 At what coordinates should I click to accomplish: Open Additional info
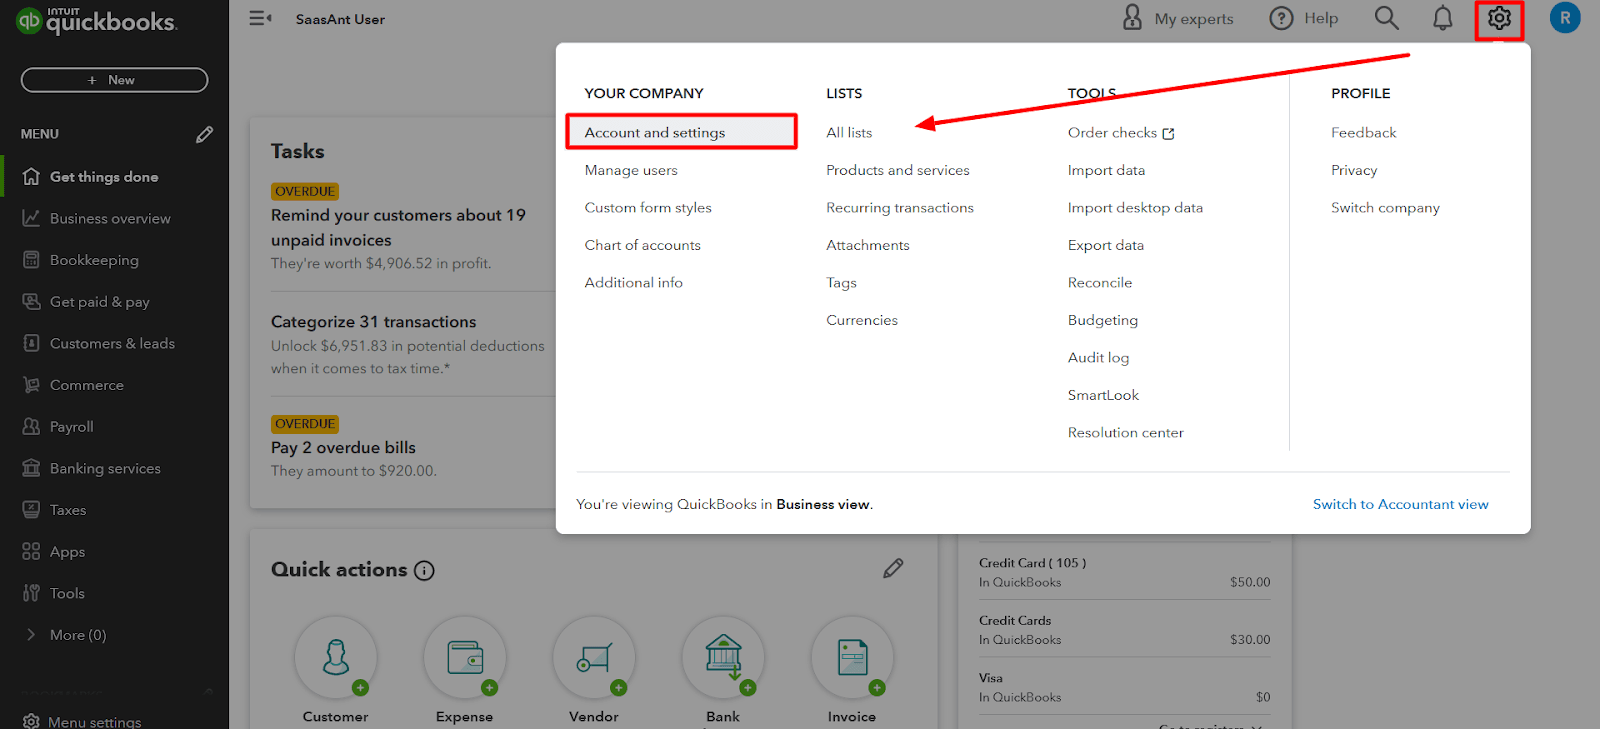click(634, 283)
